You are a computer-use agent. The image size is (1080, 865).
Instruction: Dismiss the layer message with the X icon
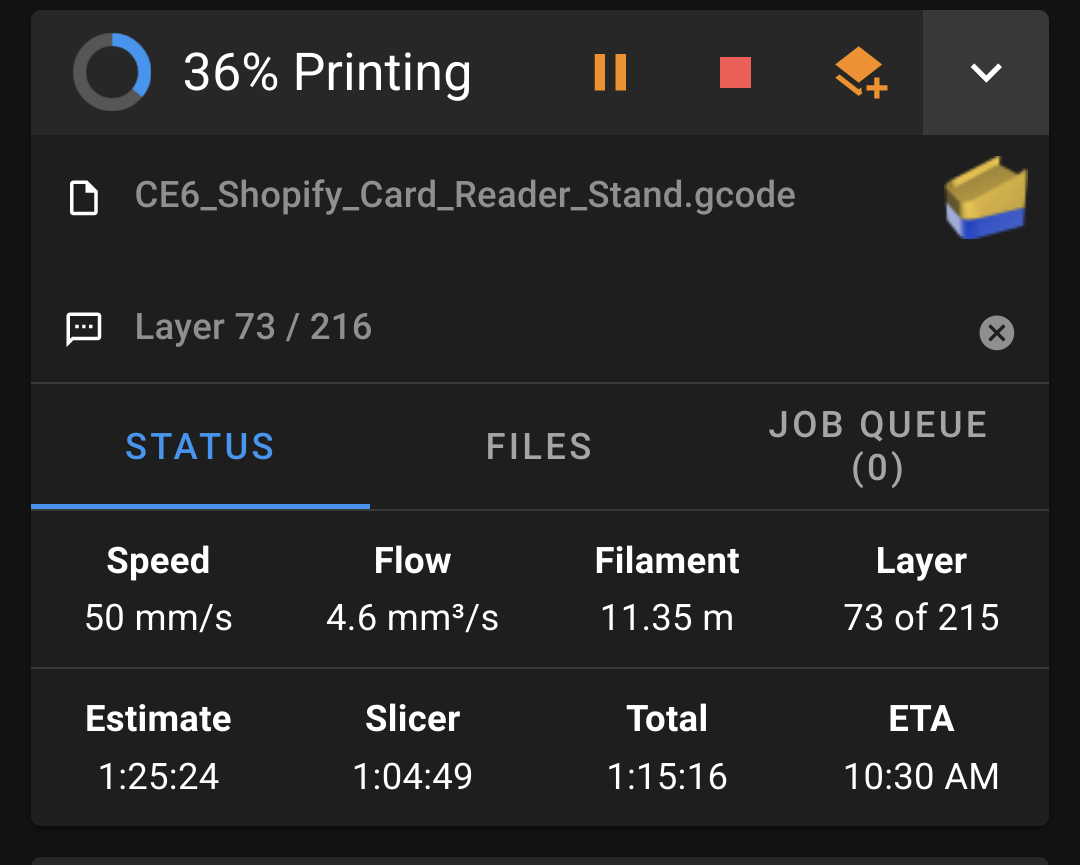coord(996,333)
